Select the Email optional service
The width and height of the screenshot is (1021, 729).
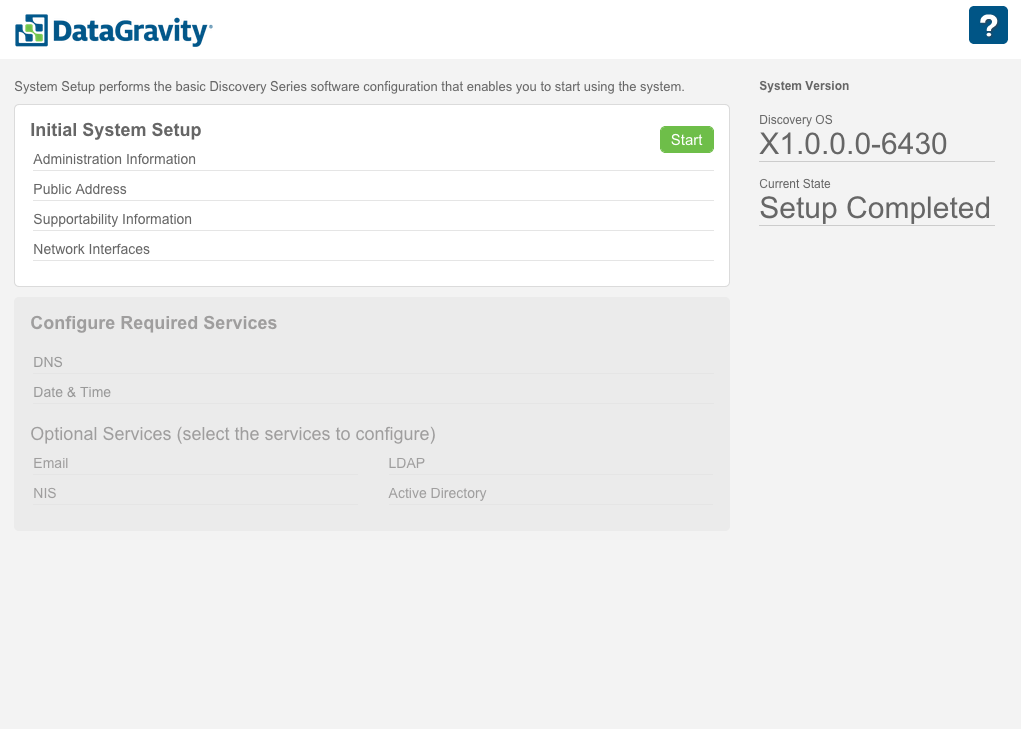tap(51, 463)
